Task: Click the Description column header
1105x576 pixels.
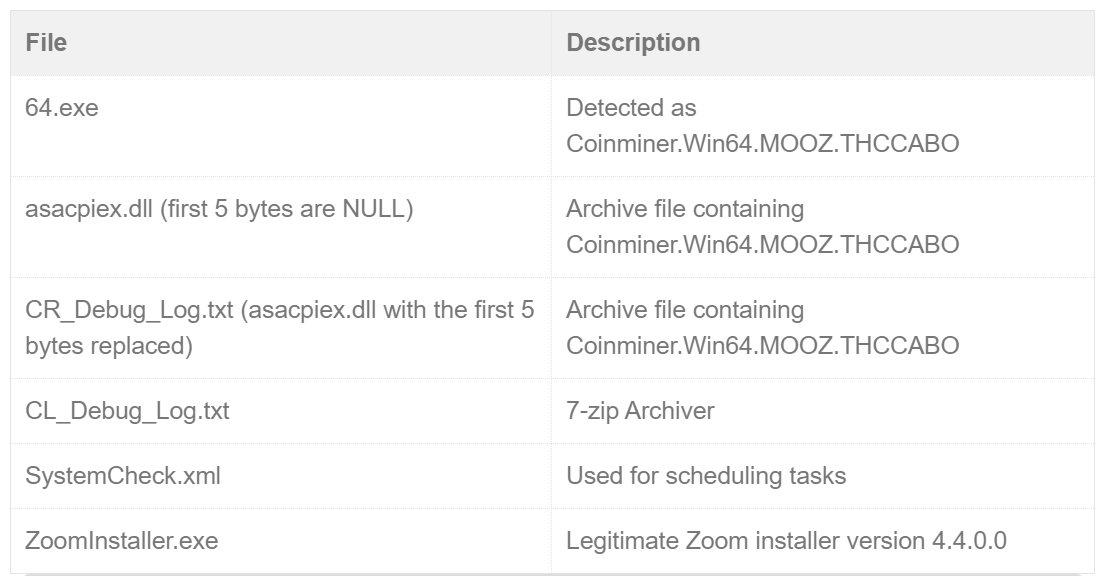Action: (x=633, y=43)
